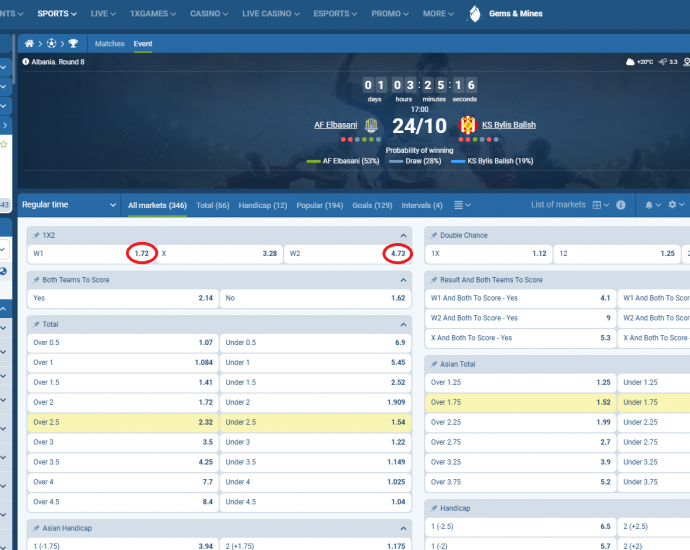690x550 pixels.
Task: Select Under 0.5 at 6.9
Action: click(316, 343)
